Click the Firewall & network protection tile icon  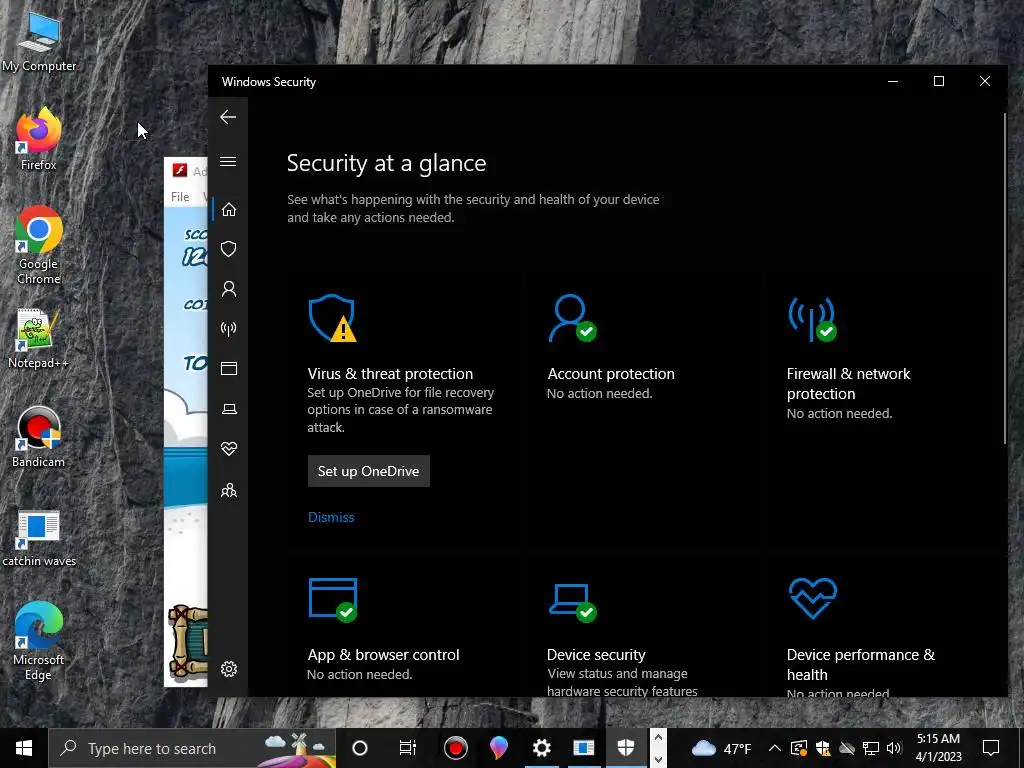pos(812,319)
